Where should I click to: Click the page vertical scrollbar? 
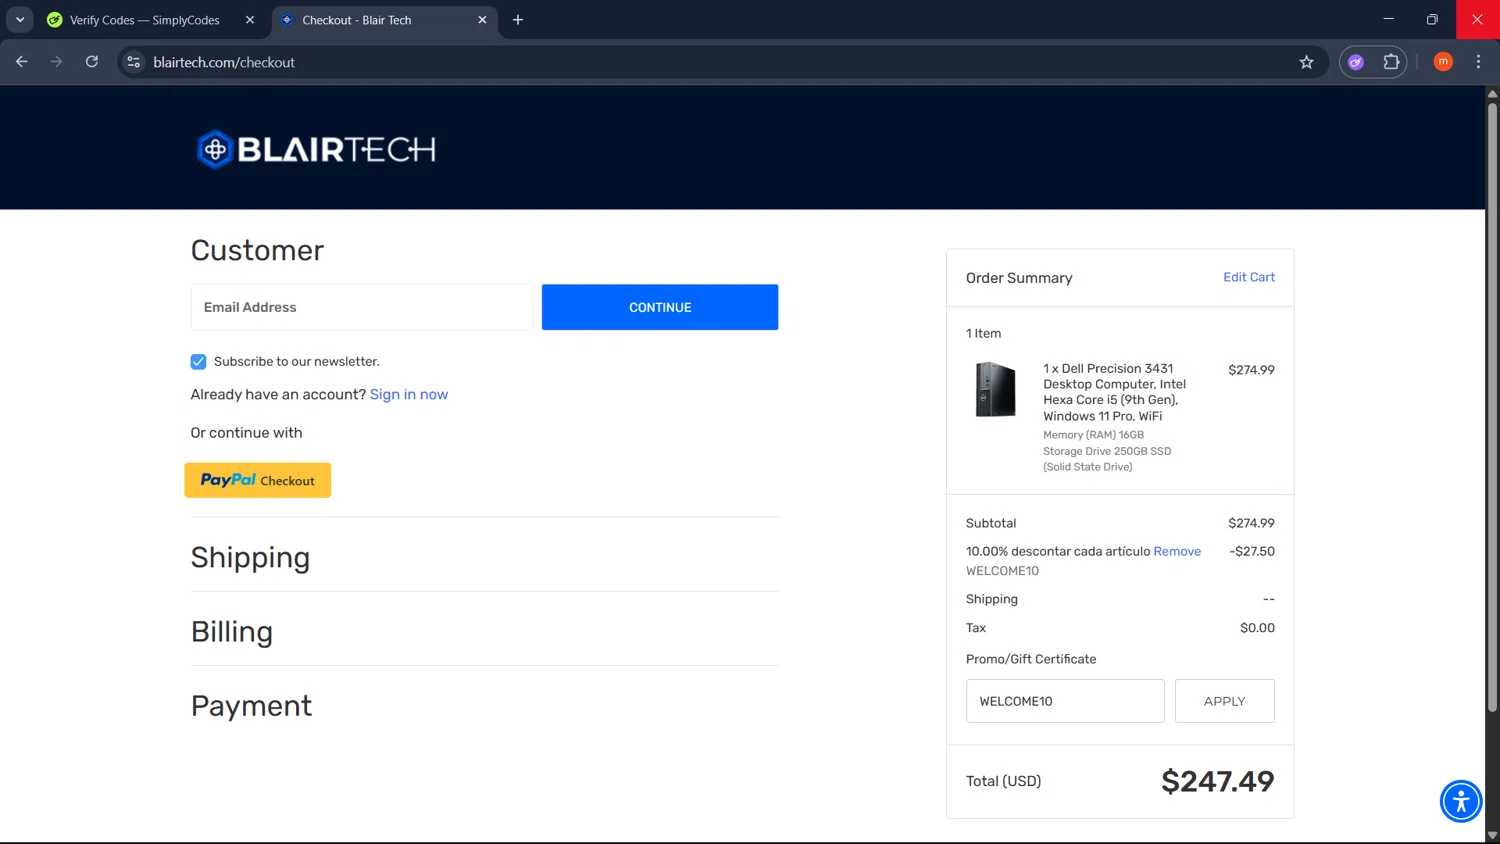(1492, 405)
